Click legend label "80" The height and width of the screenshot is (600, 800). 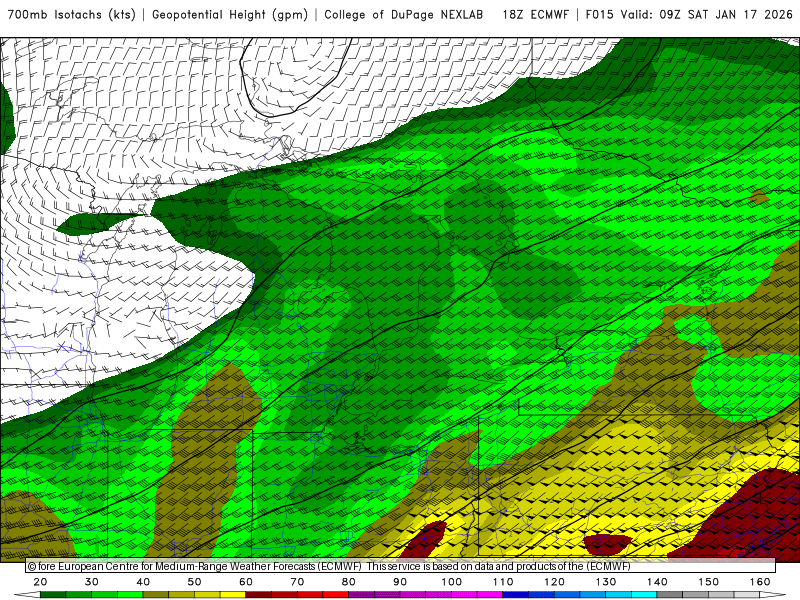tap(348, 582)
